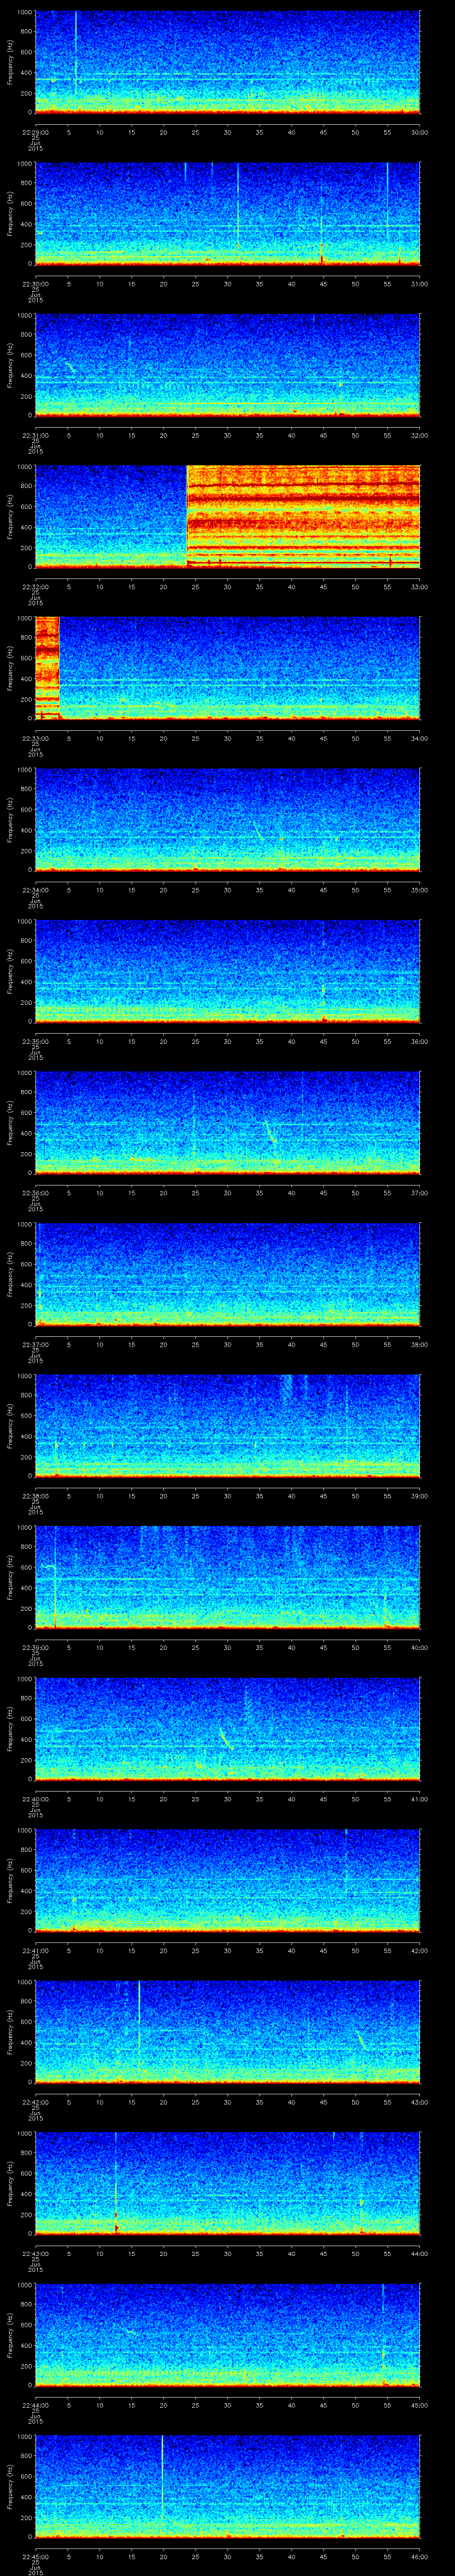Click the 22:45:00 start time label

(35, 2556)
